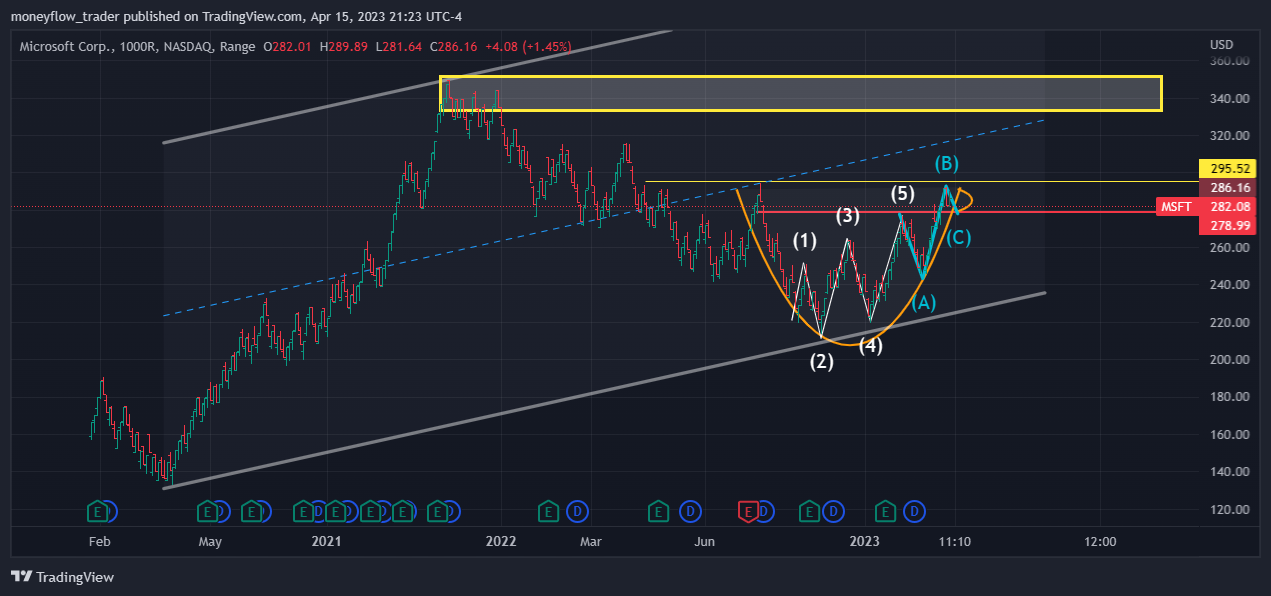
Task: Click the high value H289.89
Action: click(343, 46)
